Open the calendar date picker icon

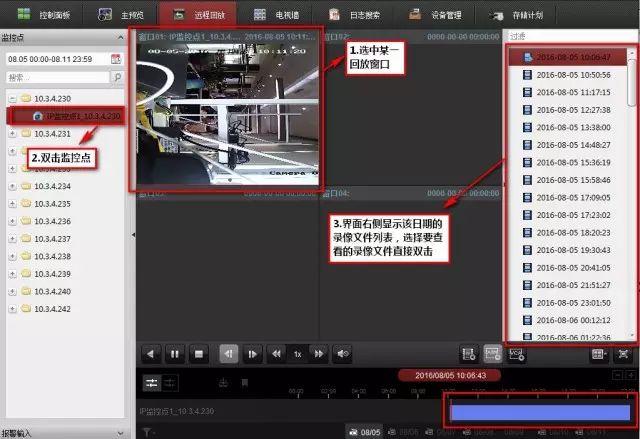point(116,59)
